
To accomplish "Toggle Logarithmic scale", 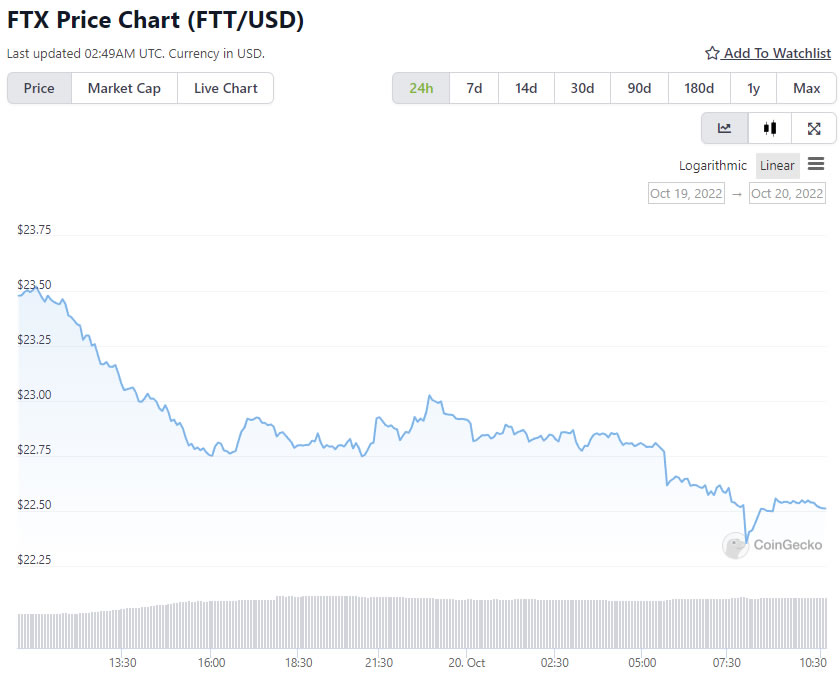I will pos(712,166).
